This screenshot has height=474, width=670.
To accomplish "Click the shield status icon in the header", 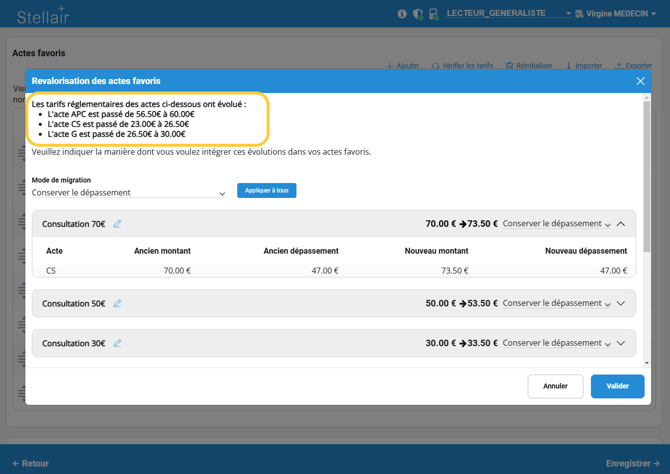I will click(417, 14).
